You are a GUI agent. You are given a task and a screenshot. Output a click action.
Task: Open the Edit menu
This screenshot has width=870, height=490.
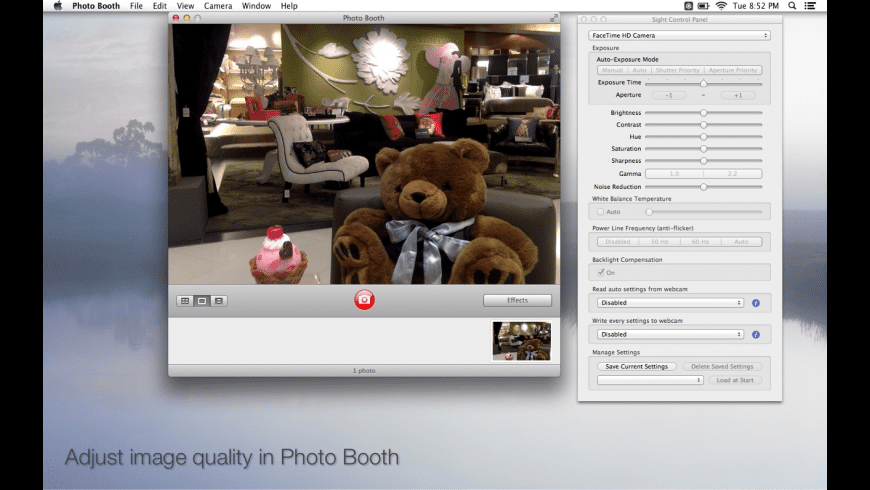(x=160, y=6)
